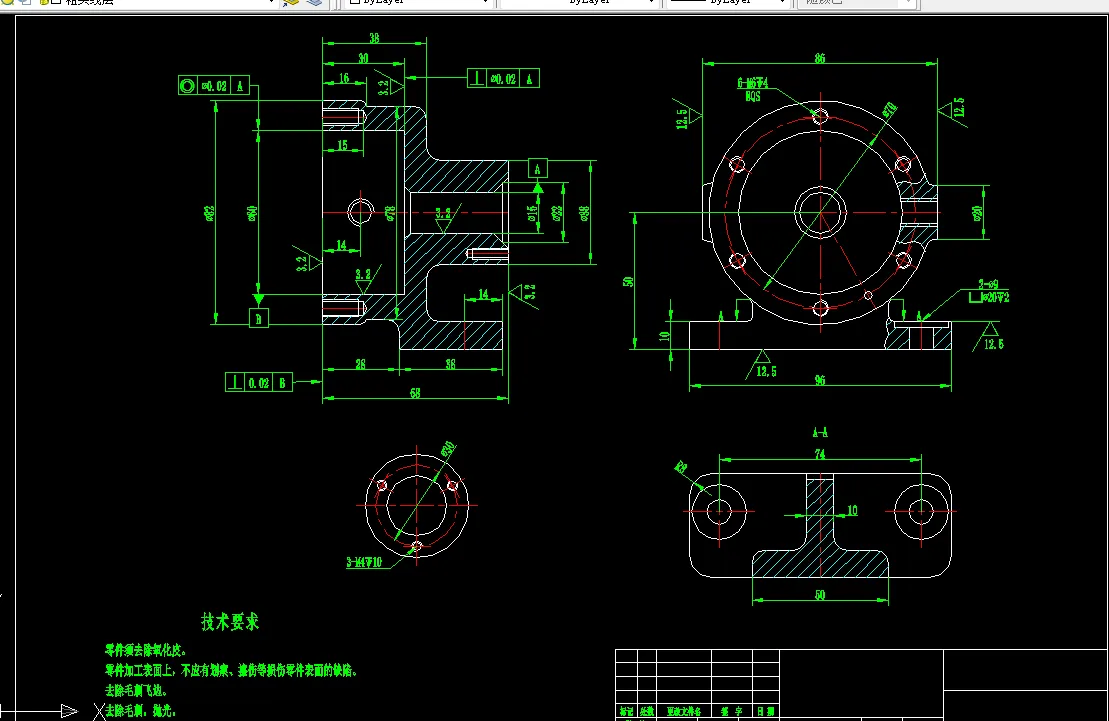Select the 30 dimension text
The width and height of the screenshot is (1109, 721).
pos(363,58)
